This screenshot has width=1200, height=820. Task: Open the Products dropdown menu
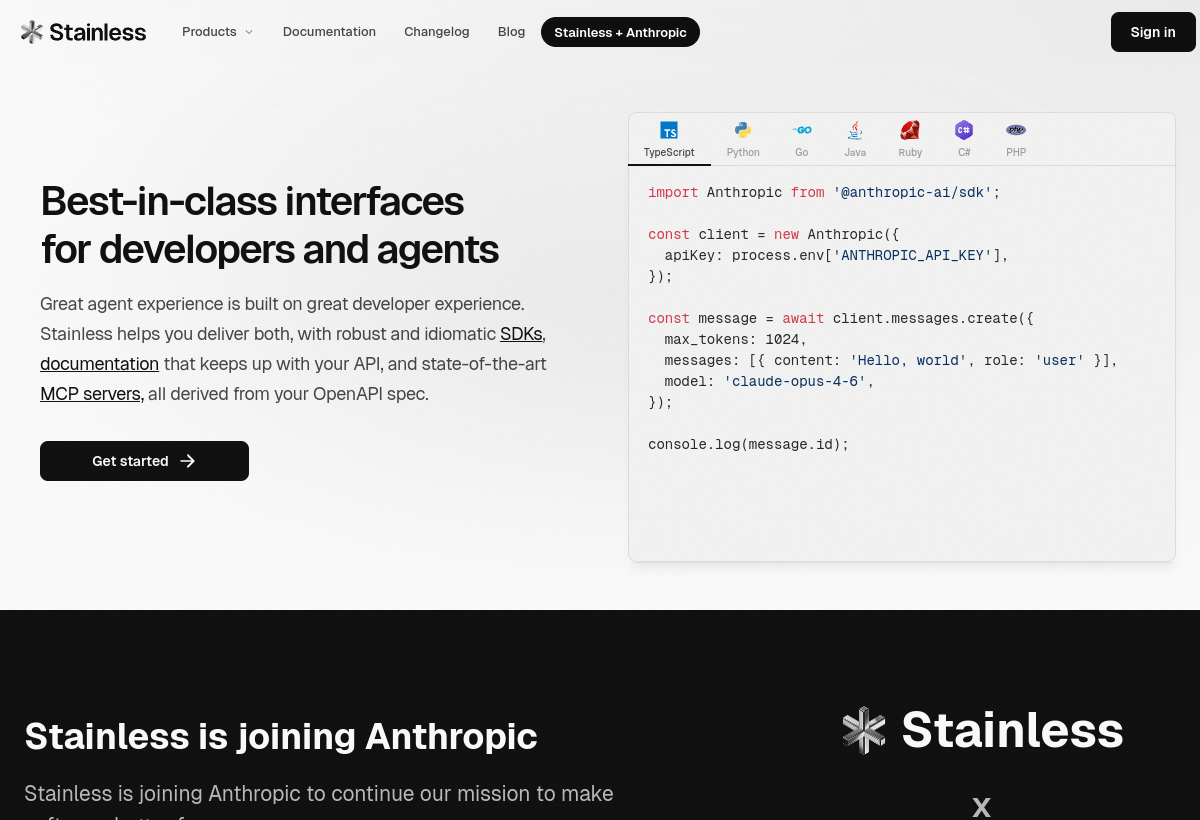pos(217,32)
